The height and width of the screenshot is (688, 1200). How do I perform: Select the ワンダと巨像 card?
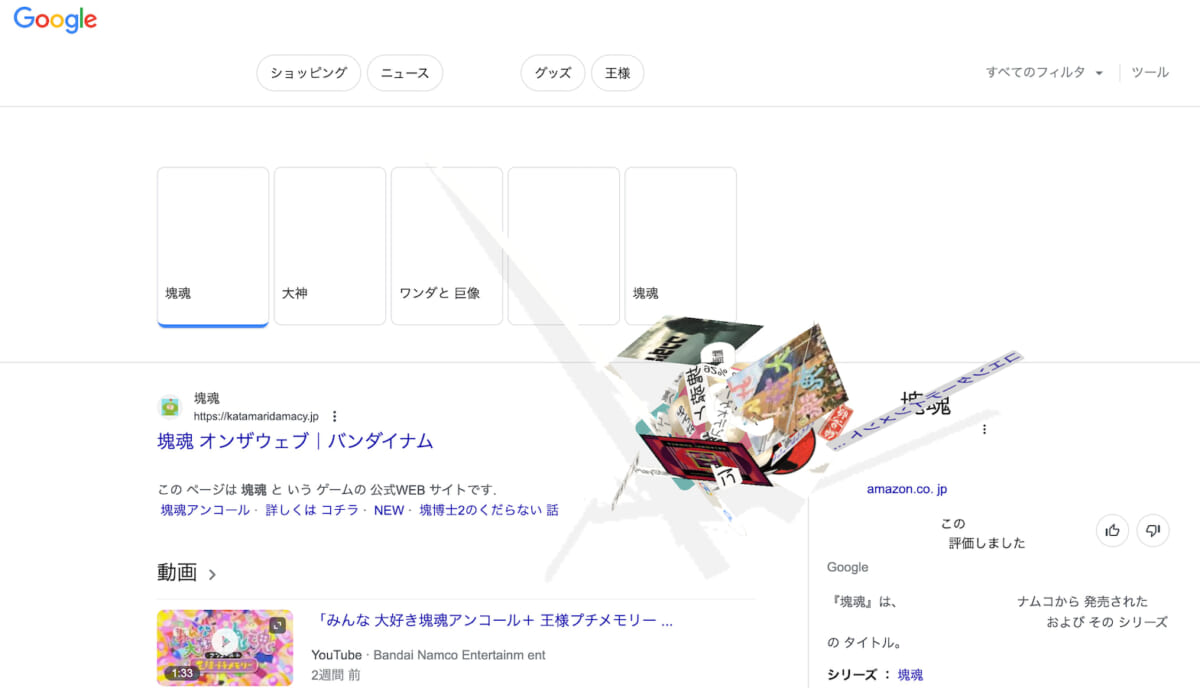(447, 246)
